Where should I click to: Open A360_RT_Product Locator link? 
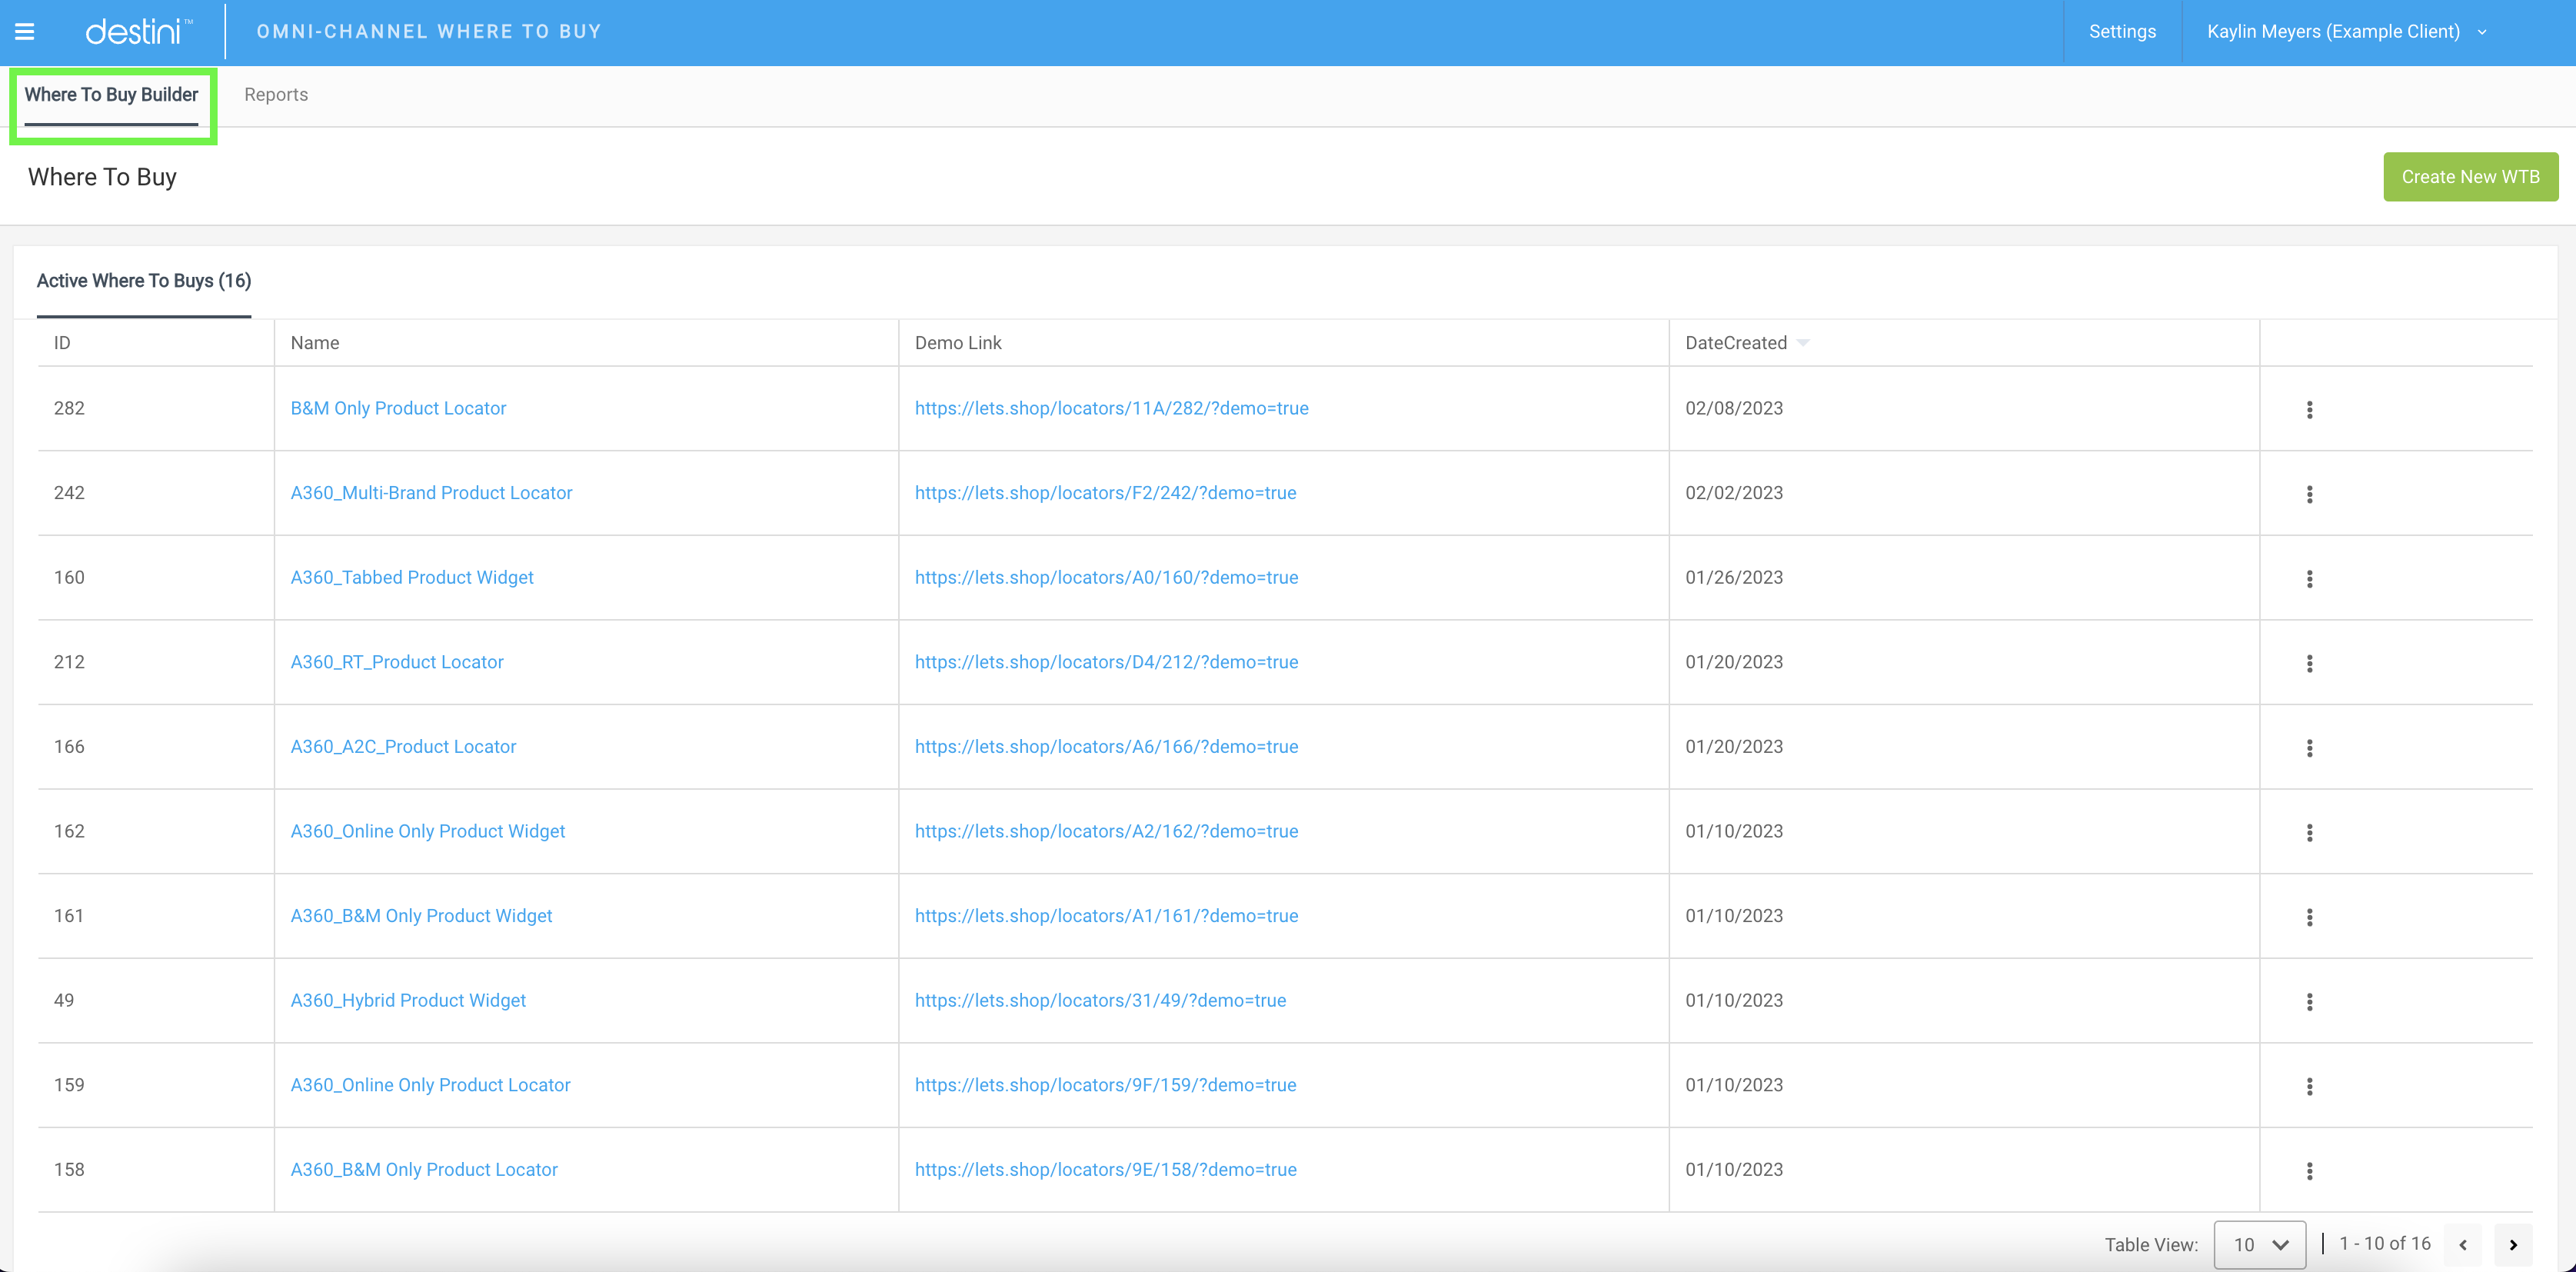click(x=397, y=662)
